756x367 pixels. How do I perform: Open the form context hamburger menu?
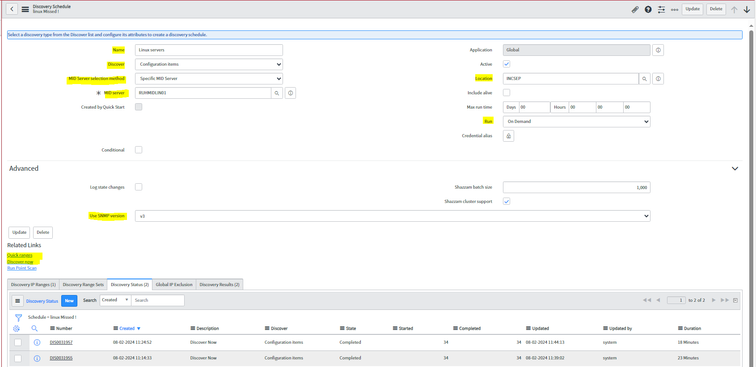[x=25, y=9]
